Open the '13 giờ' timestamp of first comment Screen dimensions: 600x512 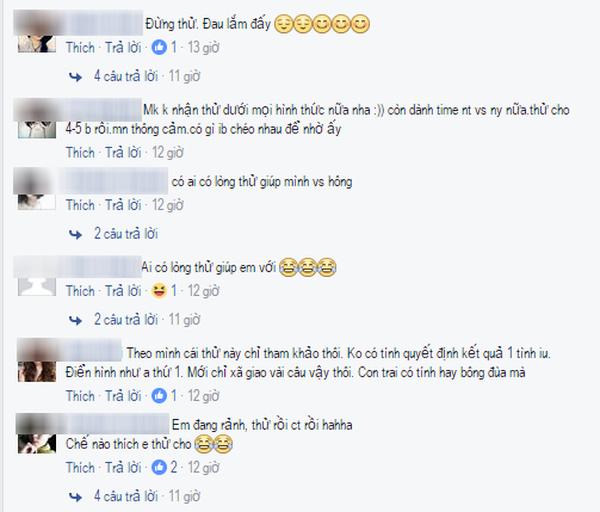pyautogui.click(x=203, y=47)
